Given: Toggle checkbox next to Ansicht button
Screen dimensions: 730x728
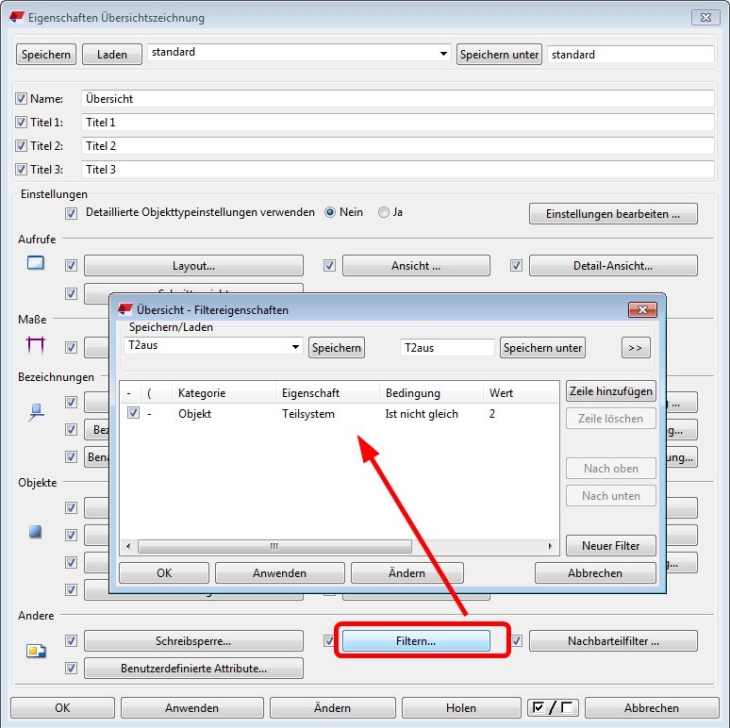Looking at the screenshot, I should (x=329, y=265).
